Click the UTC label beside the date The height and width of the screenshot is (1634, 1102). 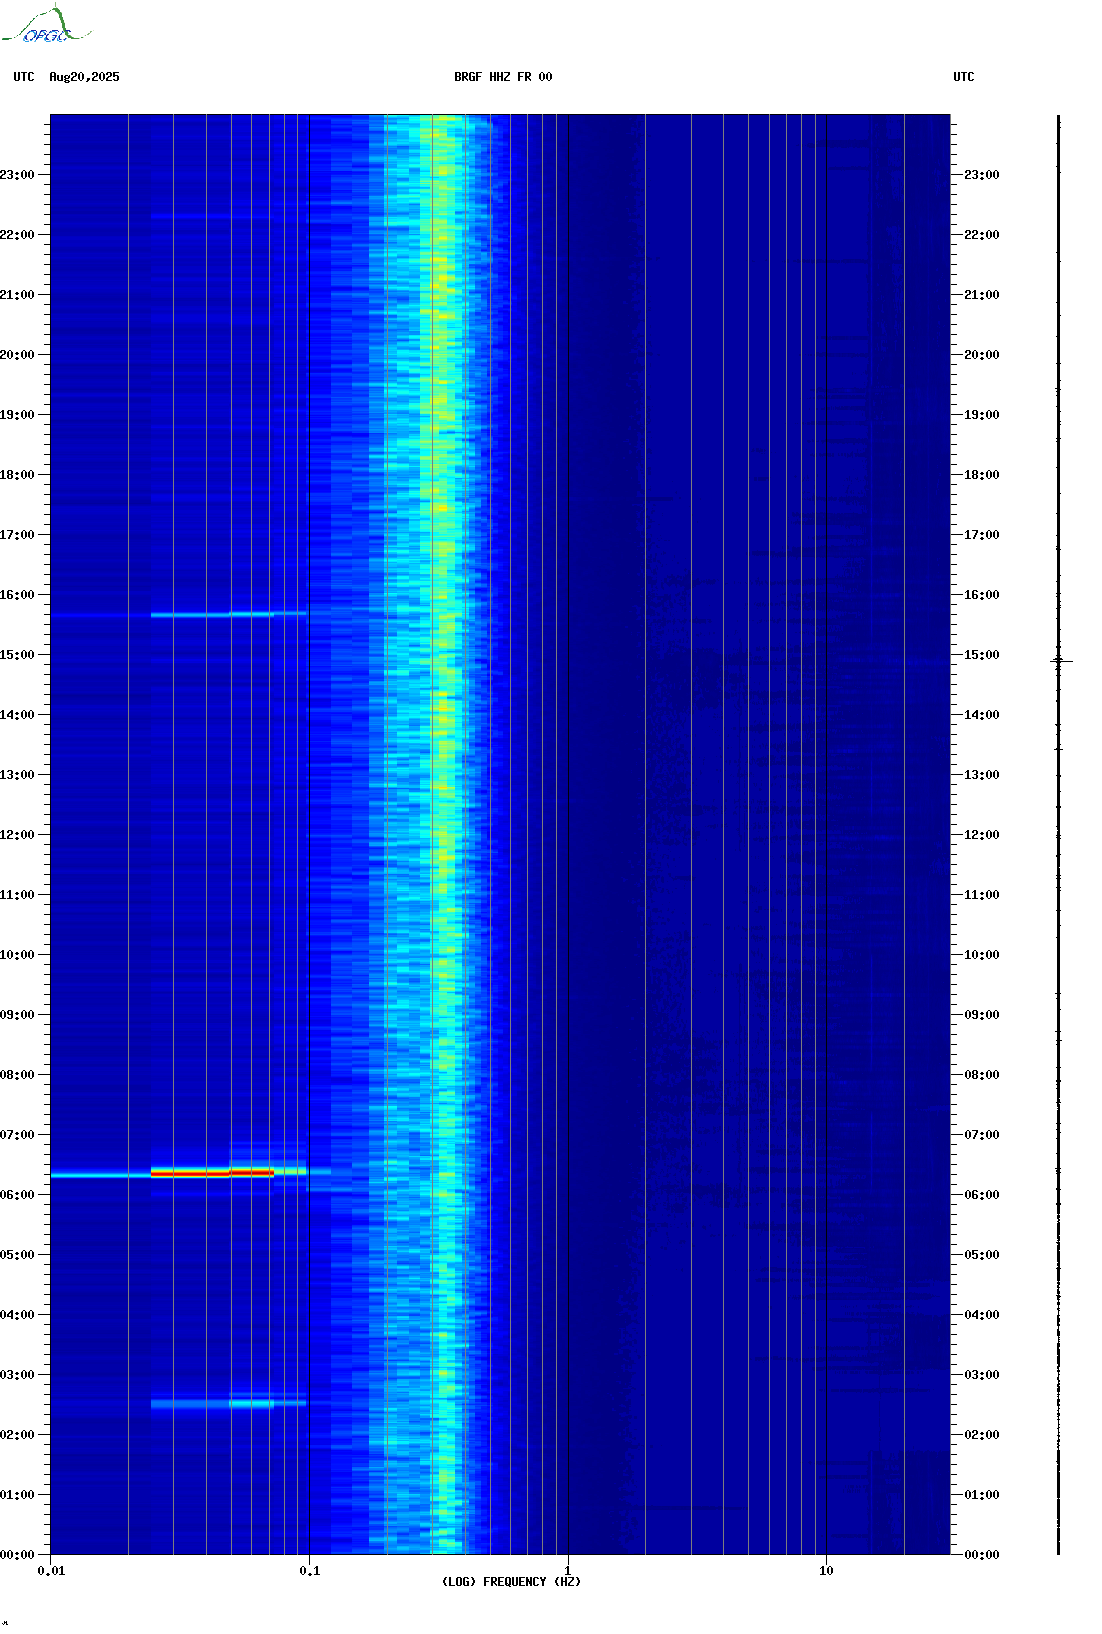point(24,77)
